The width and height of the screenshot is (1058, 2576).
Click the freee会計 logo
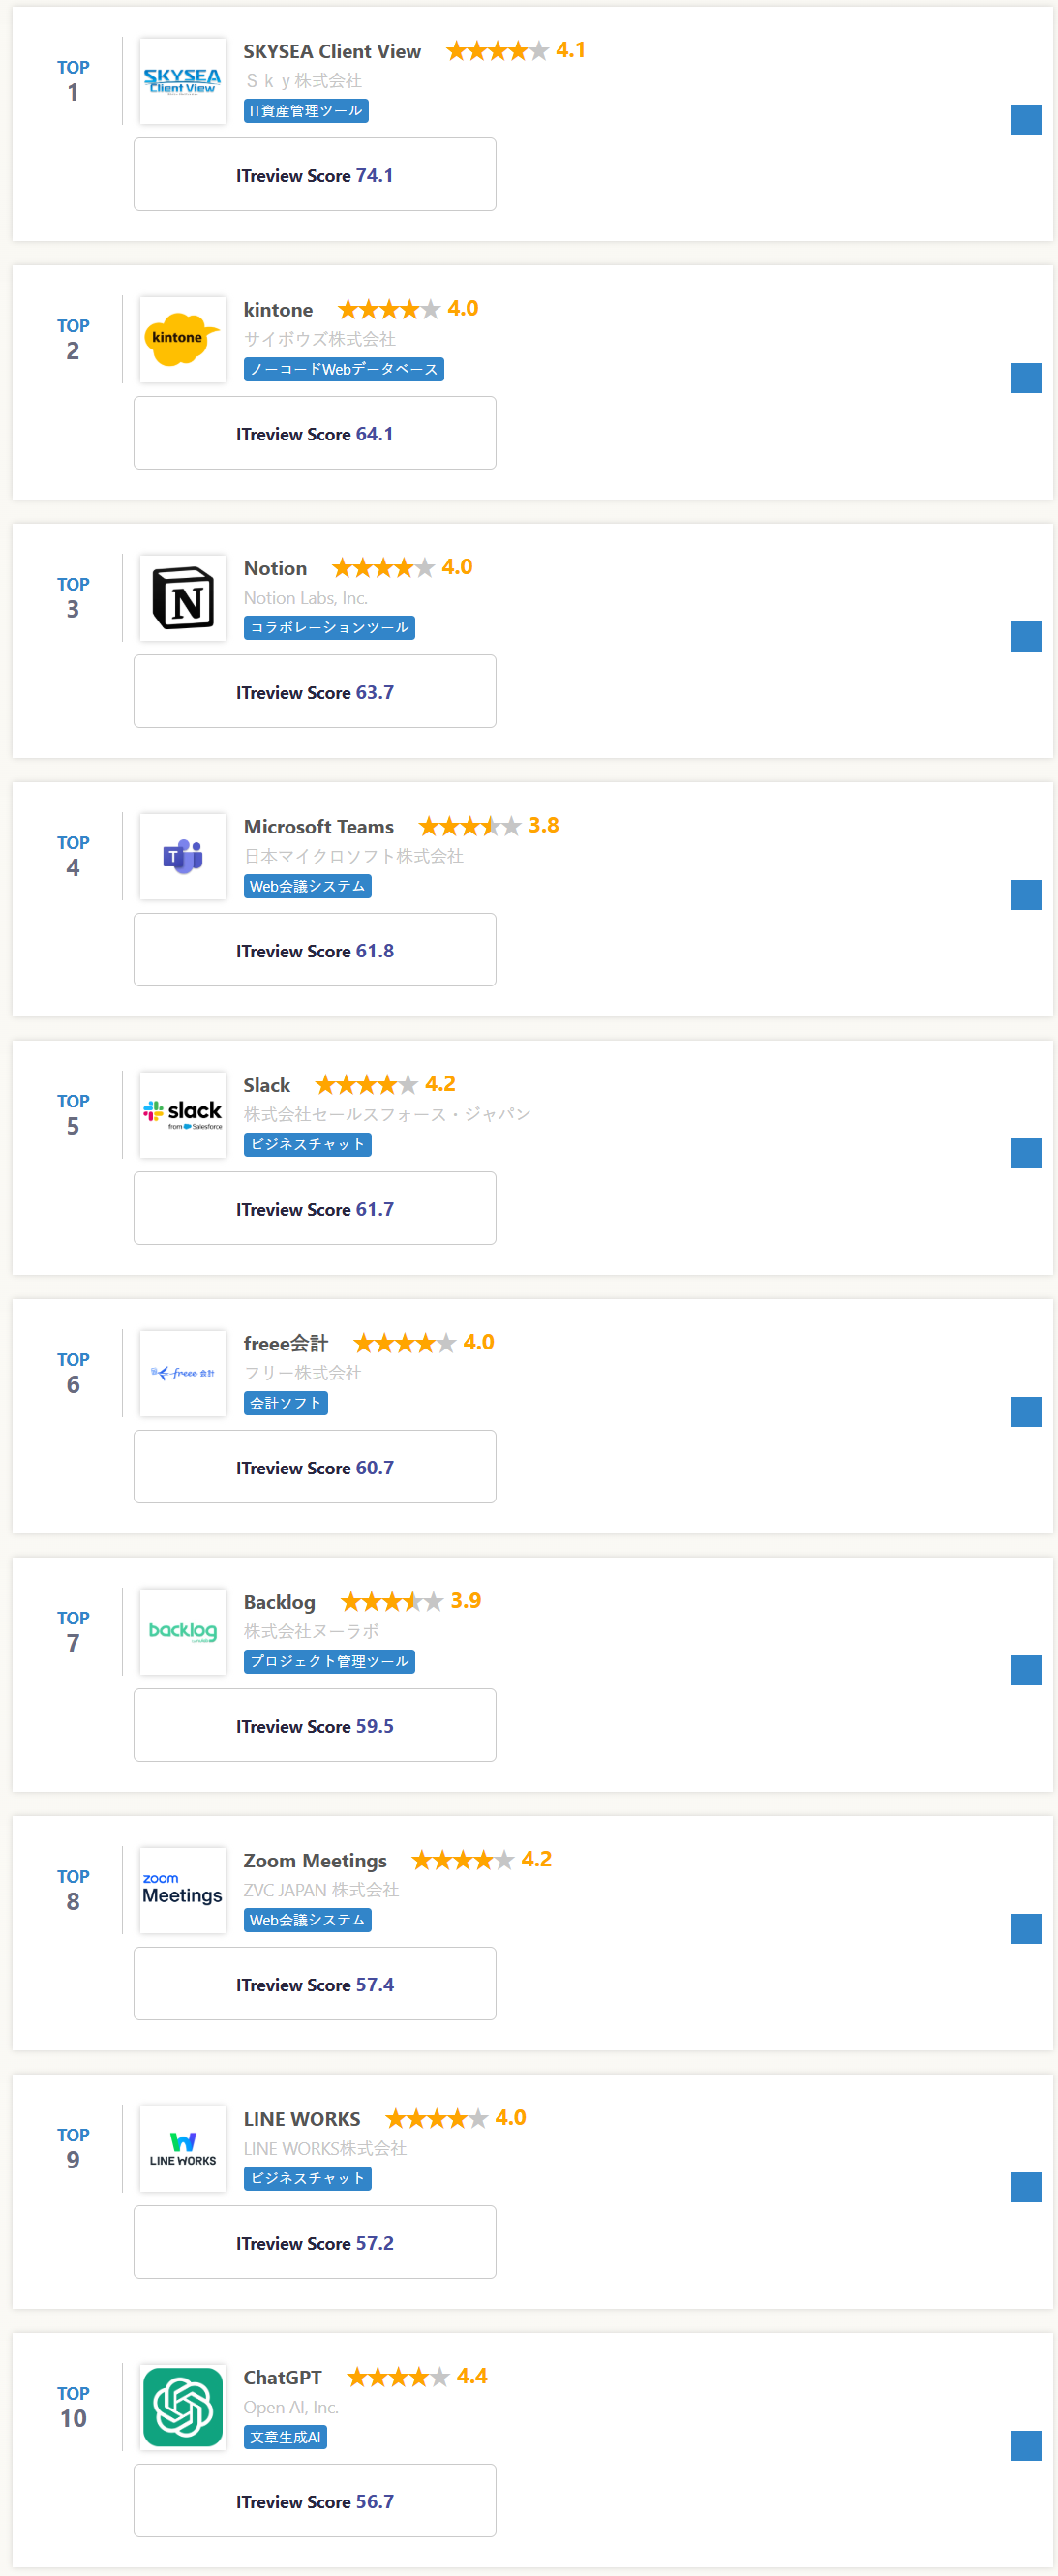(x=182, y=1373)
